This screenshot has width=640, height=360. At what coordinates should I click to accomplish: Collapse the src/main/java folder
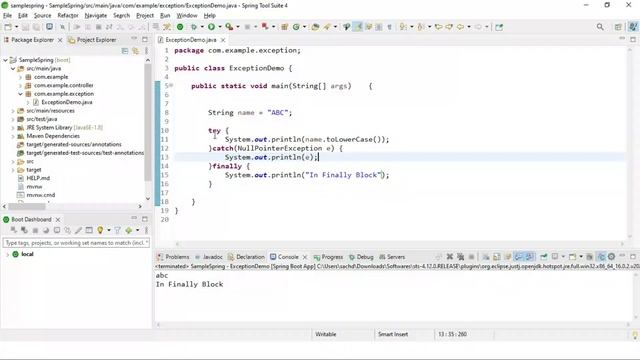point(13,69)
